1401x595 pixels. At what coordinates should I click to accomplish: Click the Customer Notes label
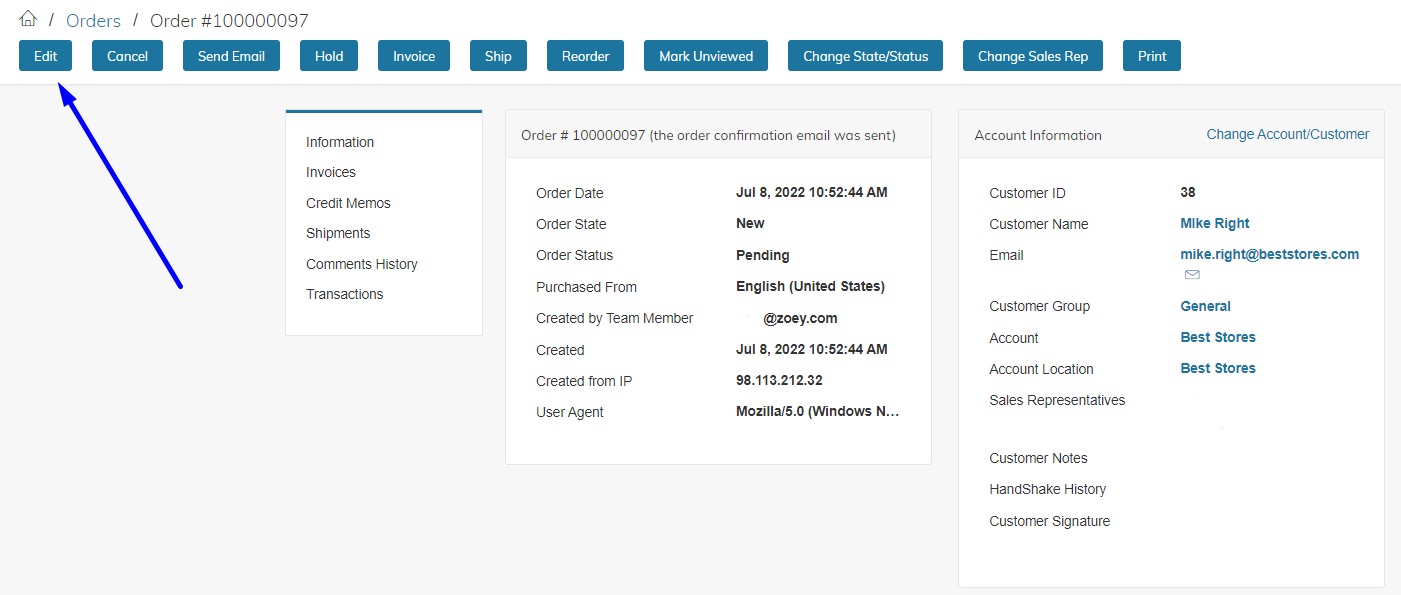pyautogui.click(x=1038, y=458)
